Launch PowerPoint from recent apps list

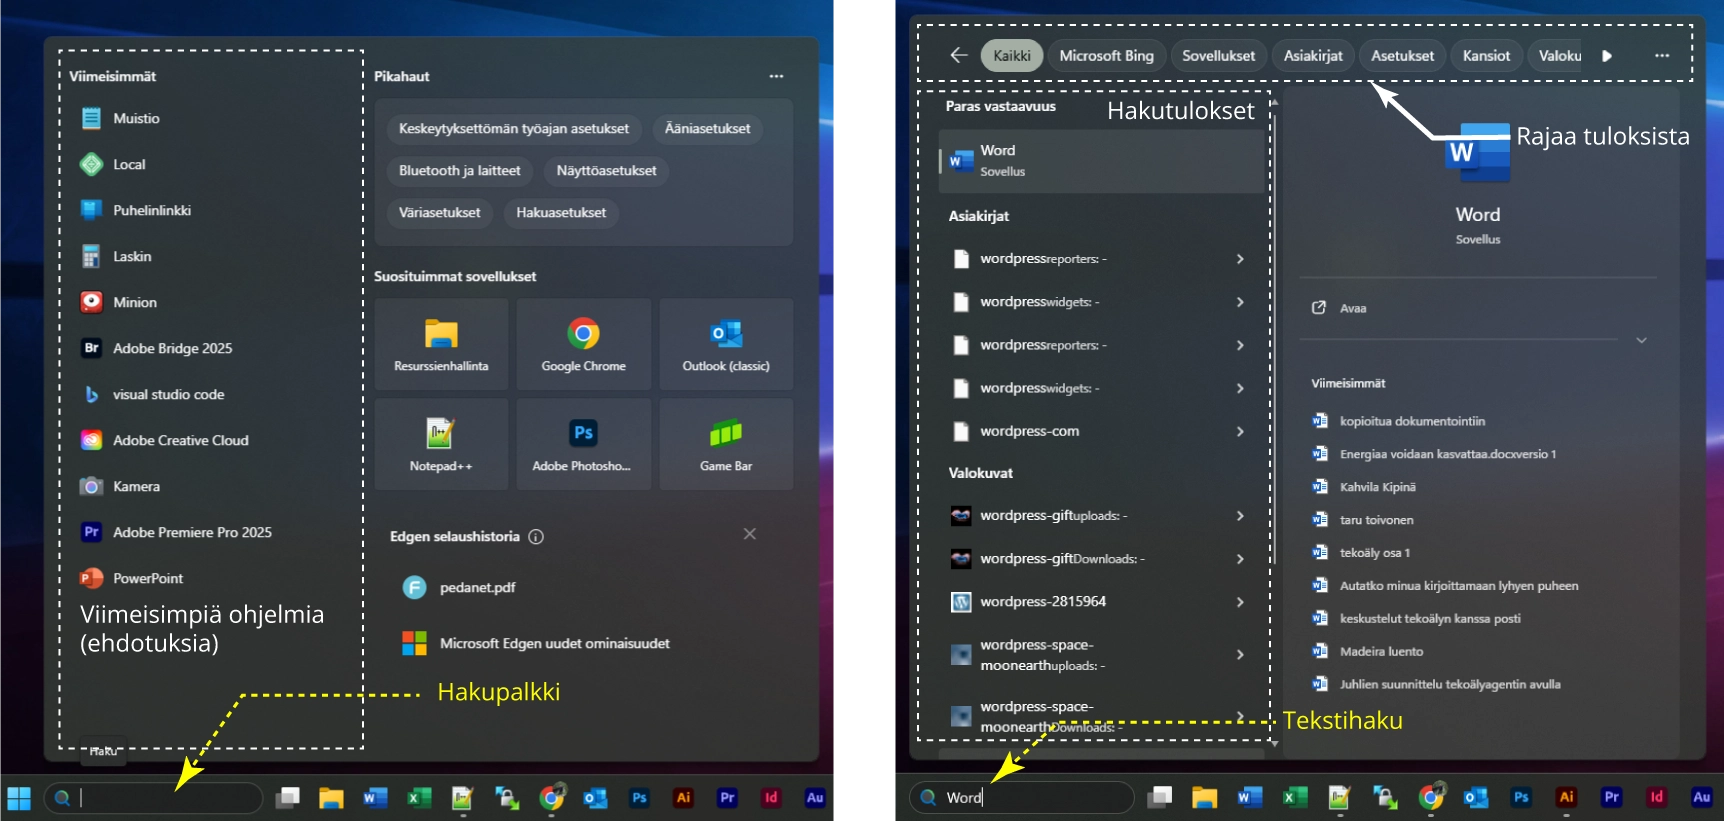pos(147,578)
